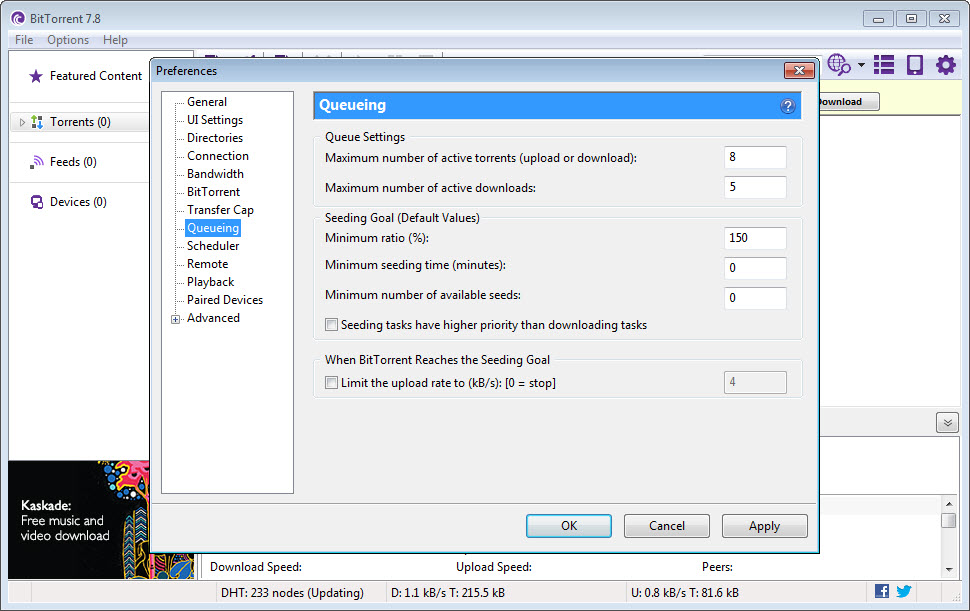Click Apply in Preferences dialog
Screen dimensions: 970x611
[x=764, y=526]
